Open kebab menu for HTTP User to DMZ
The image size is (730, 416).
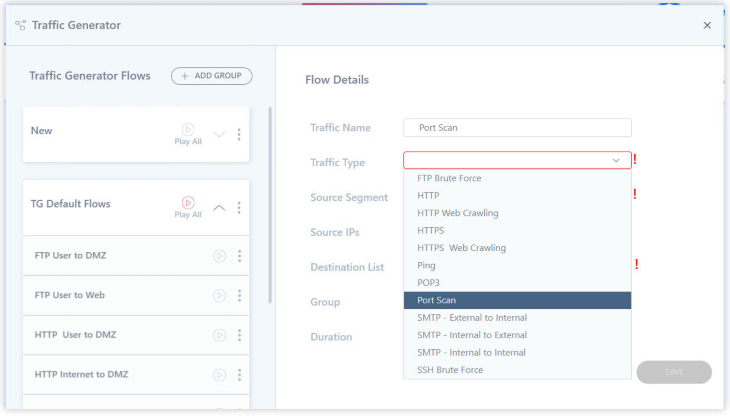click(239, 335)
